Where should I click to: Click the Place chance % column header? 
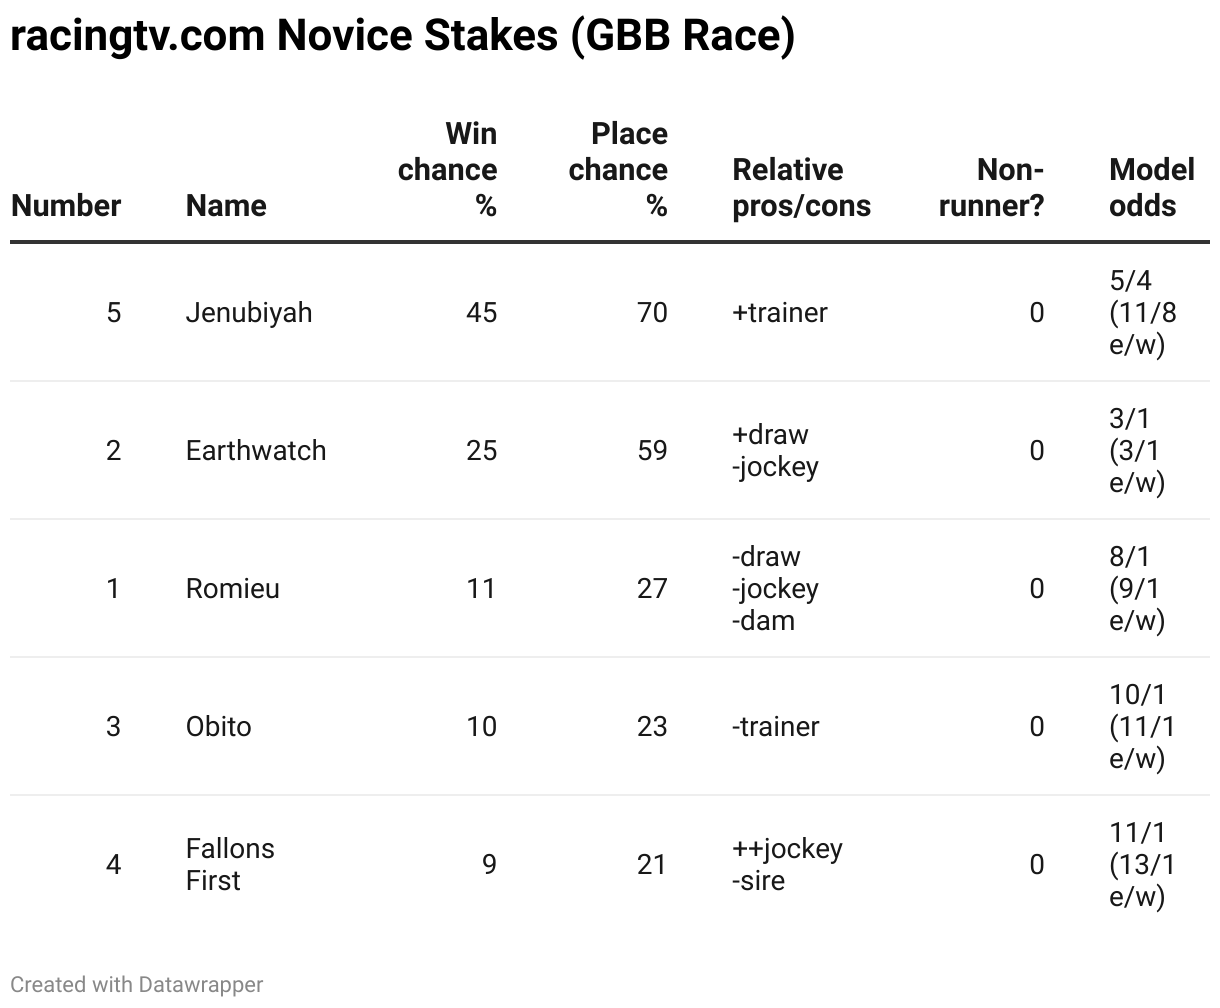pos(618,169)
